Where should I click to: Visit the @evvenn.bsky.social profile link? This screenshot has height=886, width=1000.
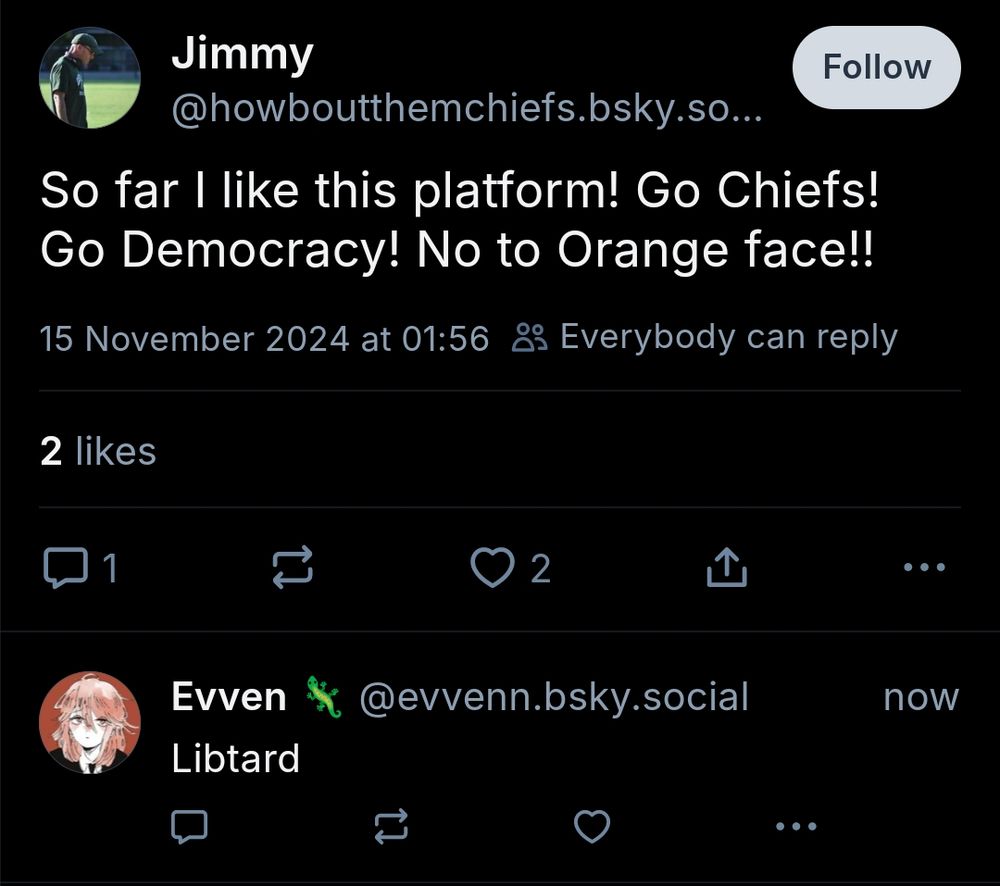tap(553, 697)
